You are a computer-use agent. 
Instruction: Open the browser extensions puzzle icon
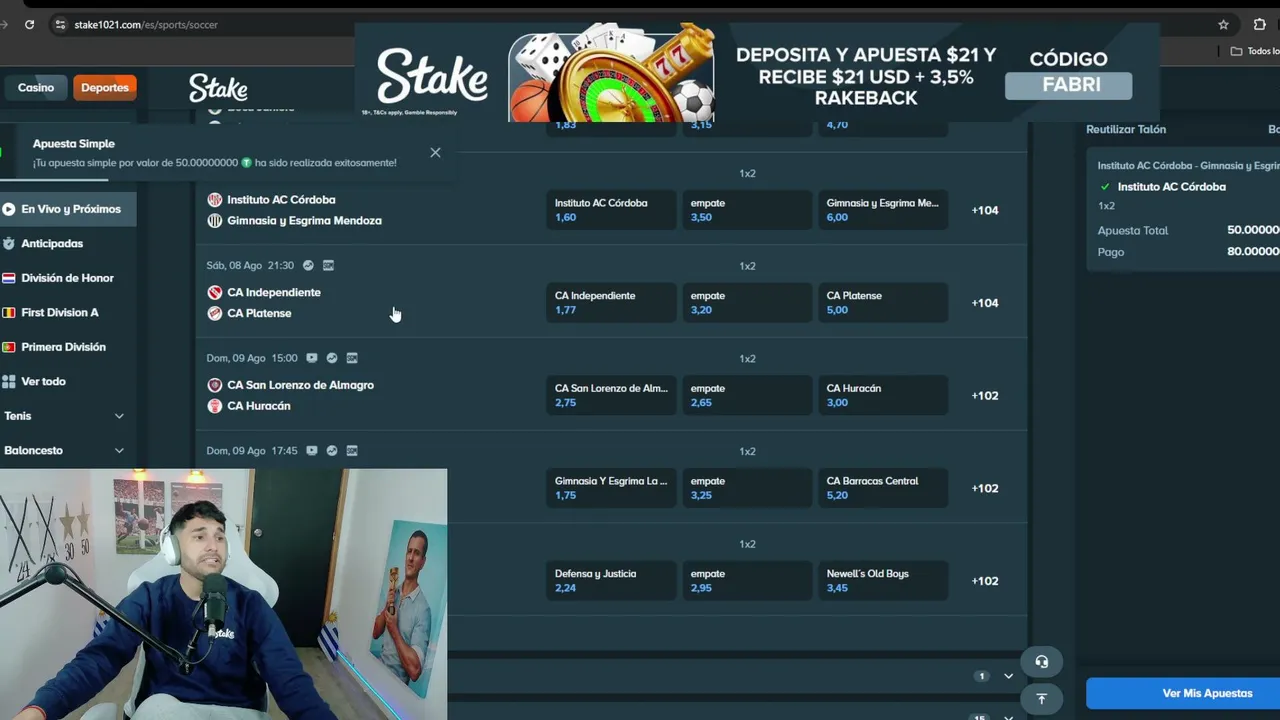(x=1259, y=24)
